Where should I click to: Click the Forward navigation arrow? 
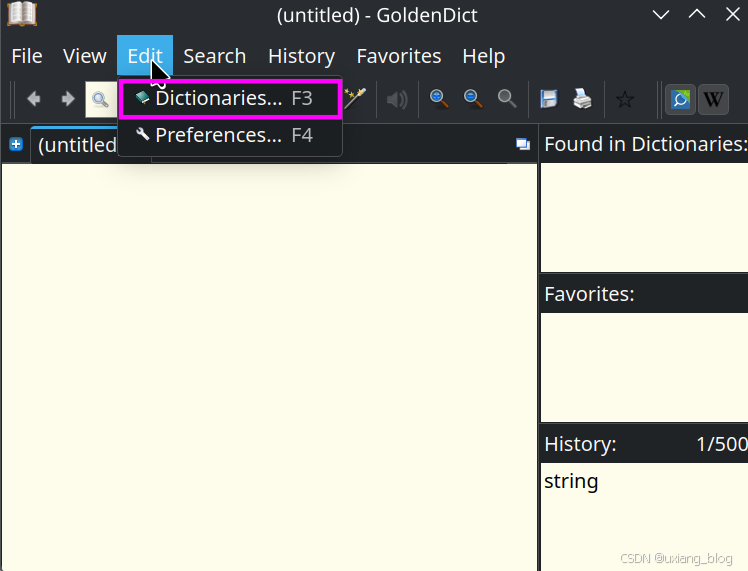[x=68, y=99]
